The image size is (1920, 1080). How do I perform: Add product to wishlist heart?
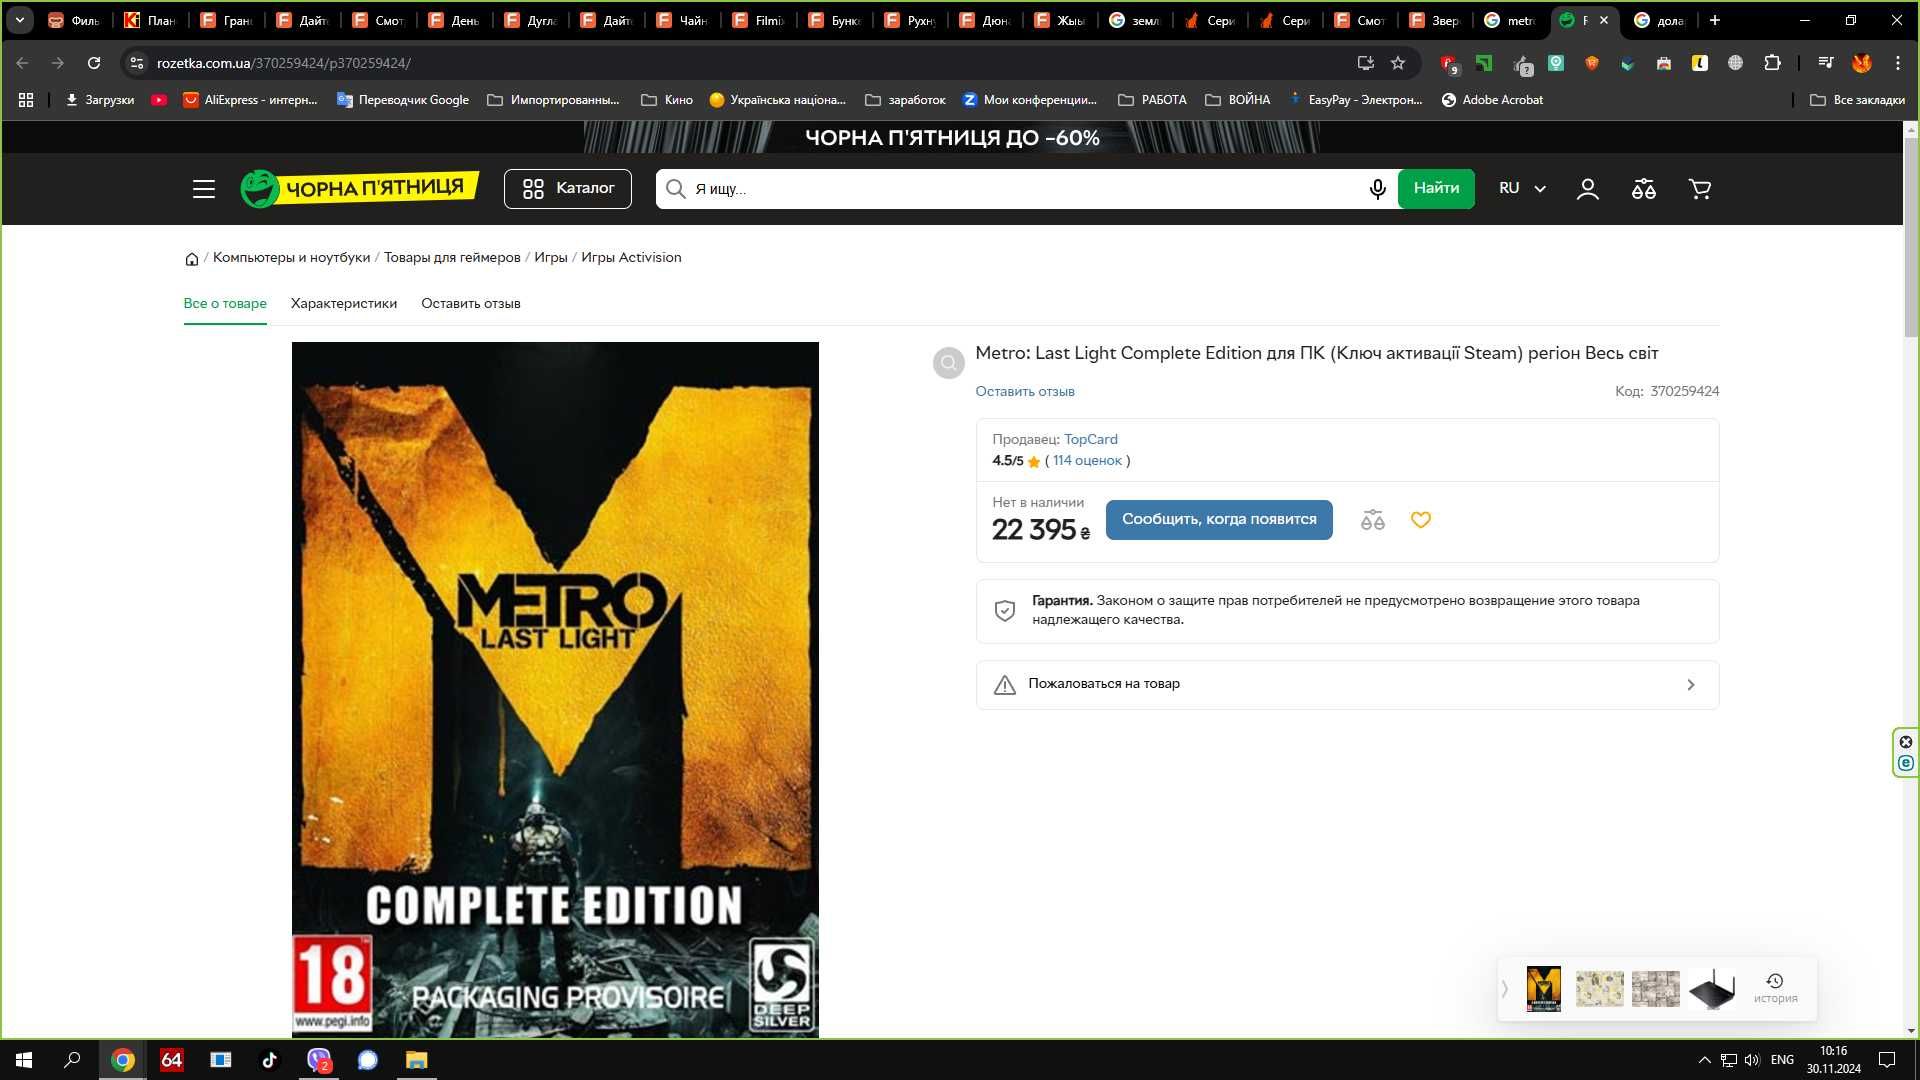pos(1421,520)
